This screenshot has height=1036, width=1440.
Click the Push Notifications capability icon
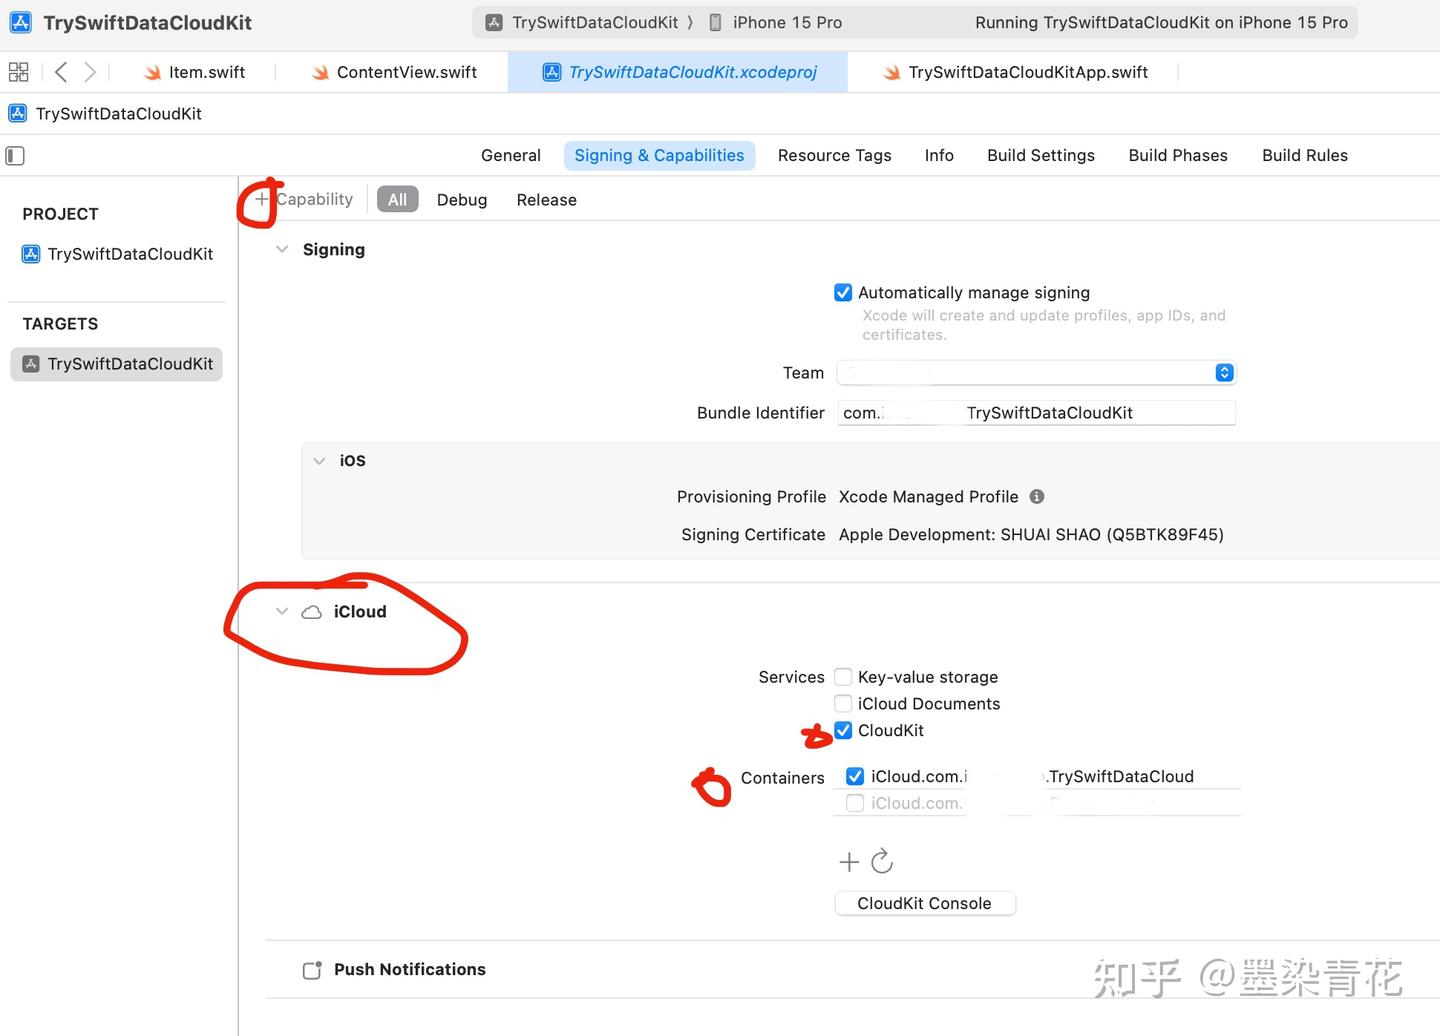311,969
